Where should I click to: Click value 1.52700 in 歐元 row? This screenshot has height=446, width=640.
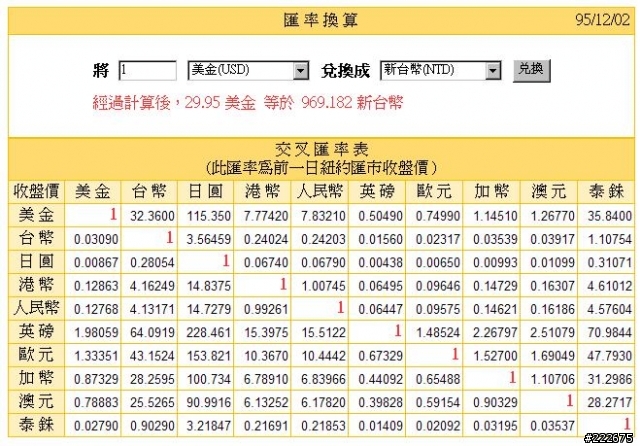click(495, 356)
